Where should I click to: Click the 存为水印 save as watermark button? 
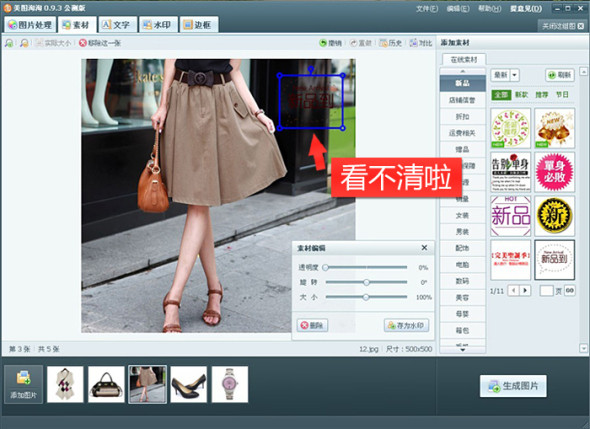click(406, 326)
